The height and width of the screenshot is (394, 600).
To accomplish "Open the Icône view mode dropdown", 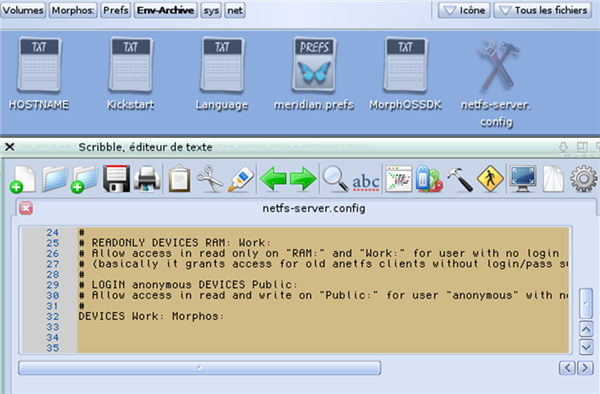I will (465, 10).
